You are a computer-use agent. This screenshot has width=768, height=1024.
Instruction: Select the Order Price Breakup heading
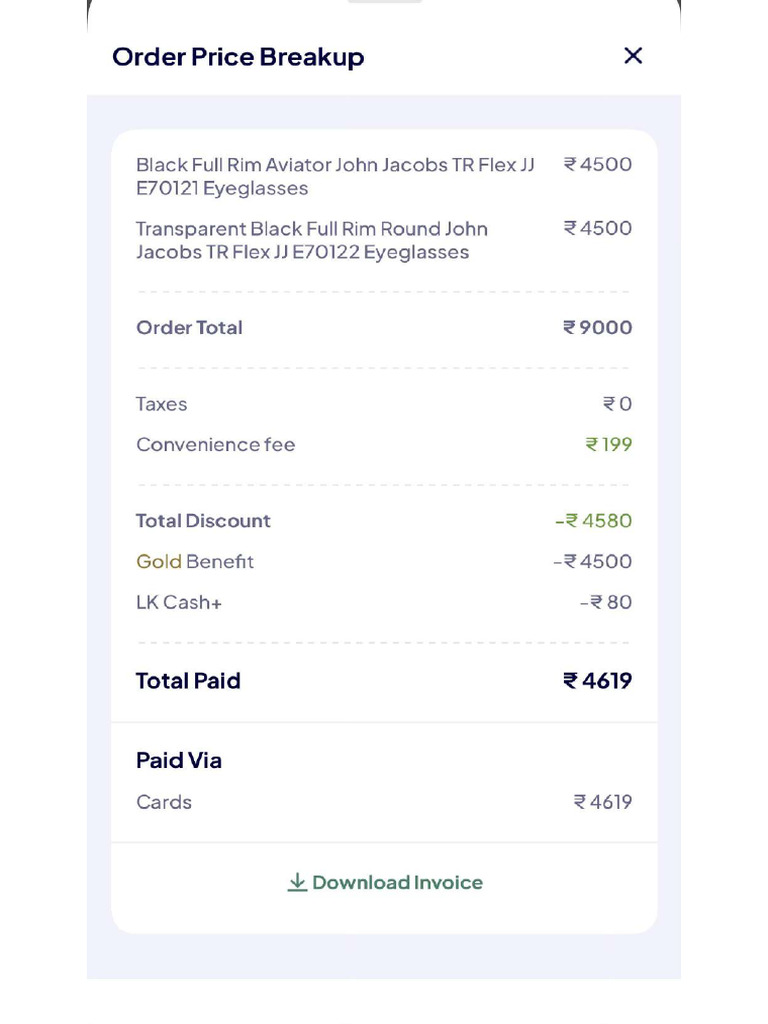[x=238, y=57]
